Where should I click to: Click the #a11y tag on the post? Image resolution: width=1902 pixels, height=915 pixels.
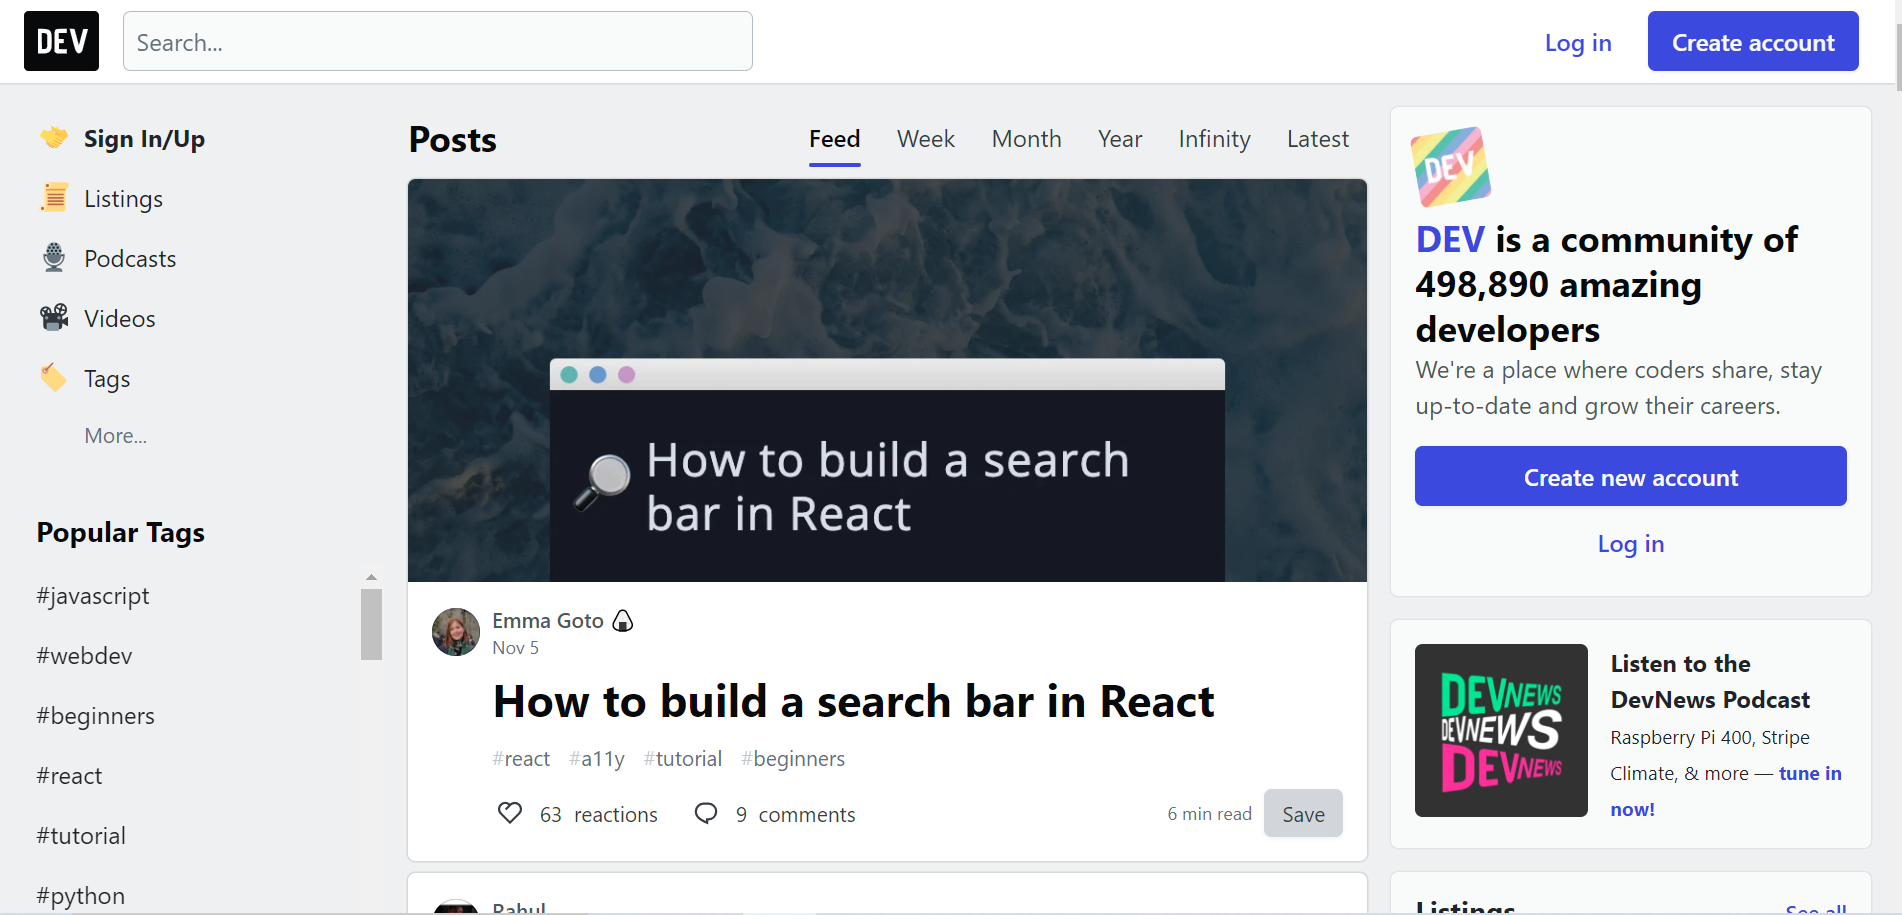[597, 759]
